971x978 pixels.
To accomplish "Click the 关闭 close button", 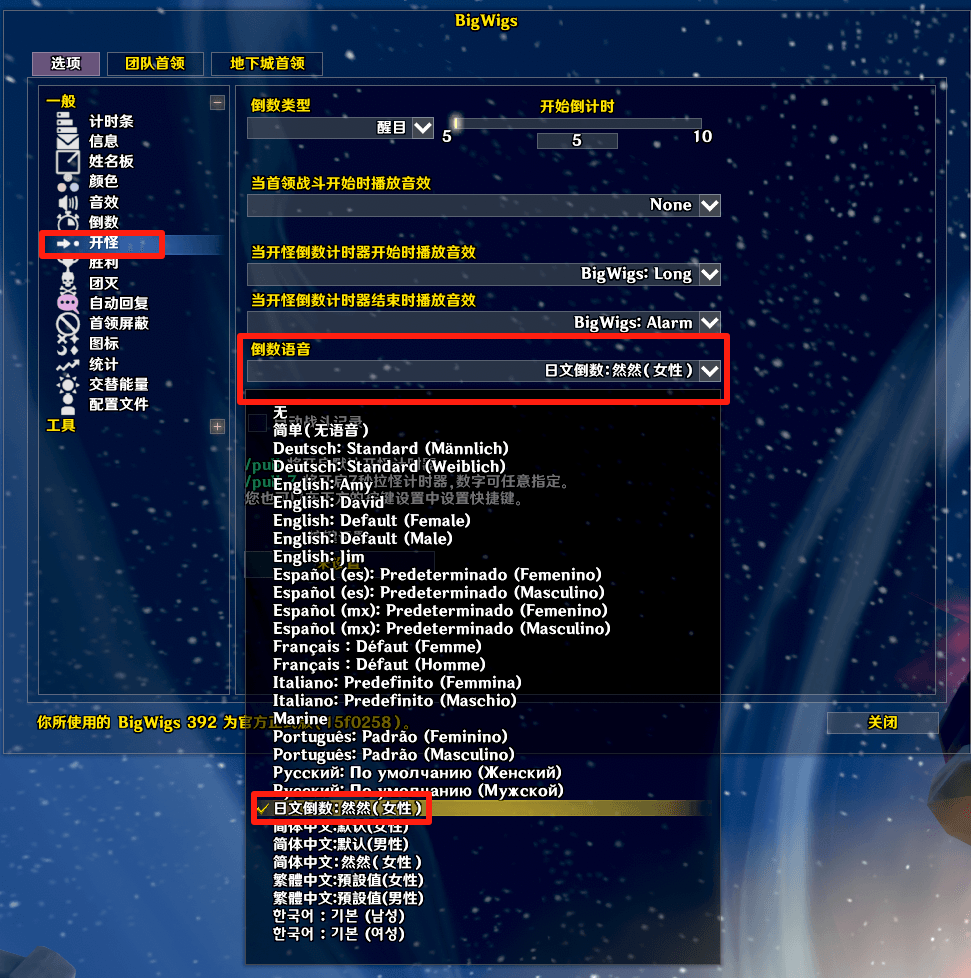I will [x=882, y=723].
